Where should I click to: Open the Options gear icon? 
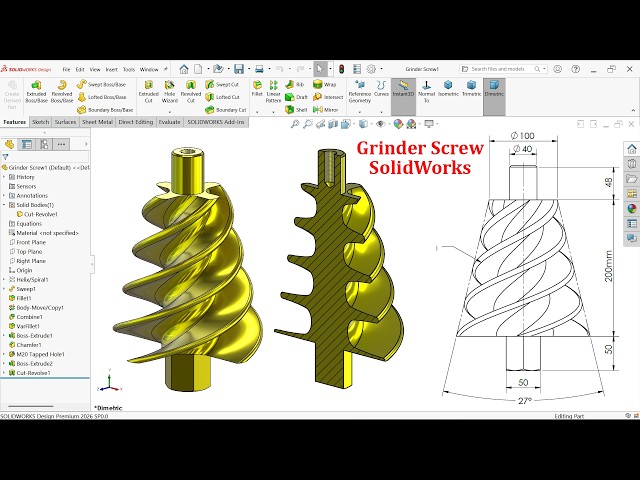point(371,69)
